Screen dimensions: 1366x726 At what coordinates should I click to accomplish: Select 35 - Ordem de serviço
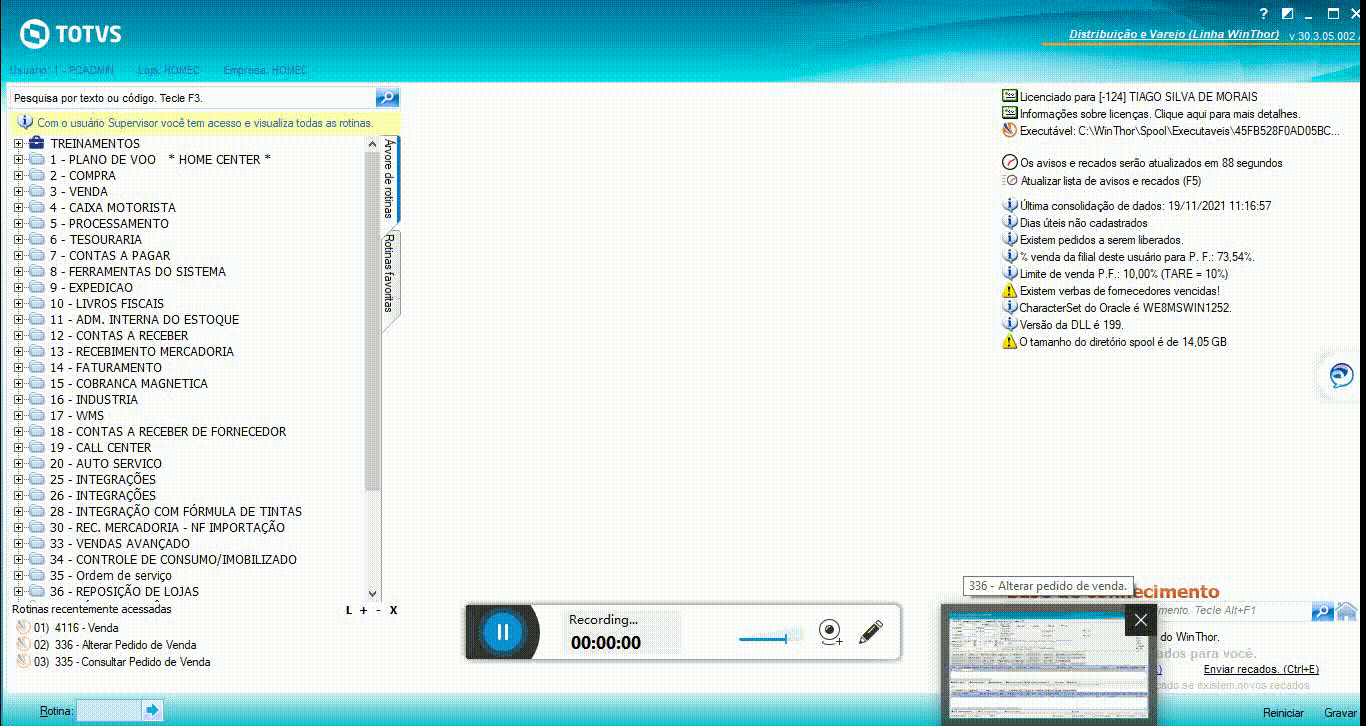(x=111, y=576)
